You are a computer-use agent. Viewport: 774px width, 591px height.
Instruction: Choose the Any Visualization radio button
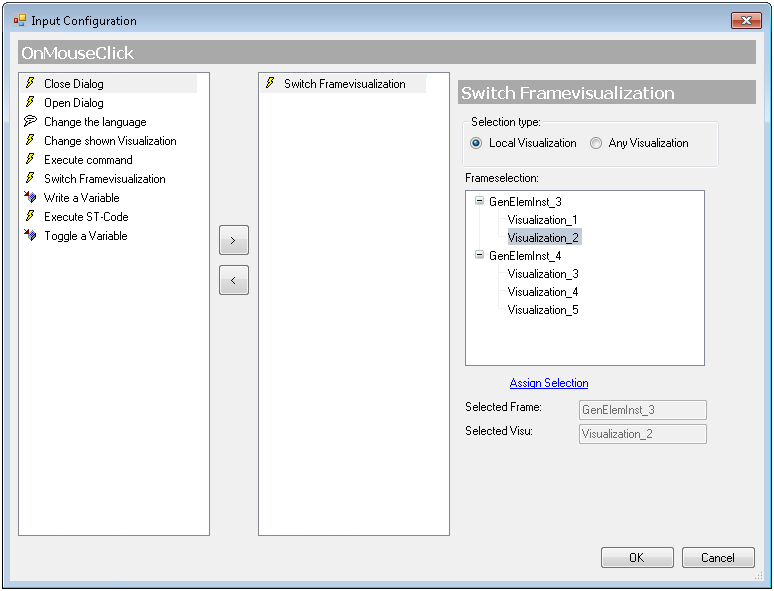[x=596, y=143]
